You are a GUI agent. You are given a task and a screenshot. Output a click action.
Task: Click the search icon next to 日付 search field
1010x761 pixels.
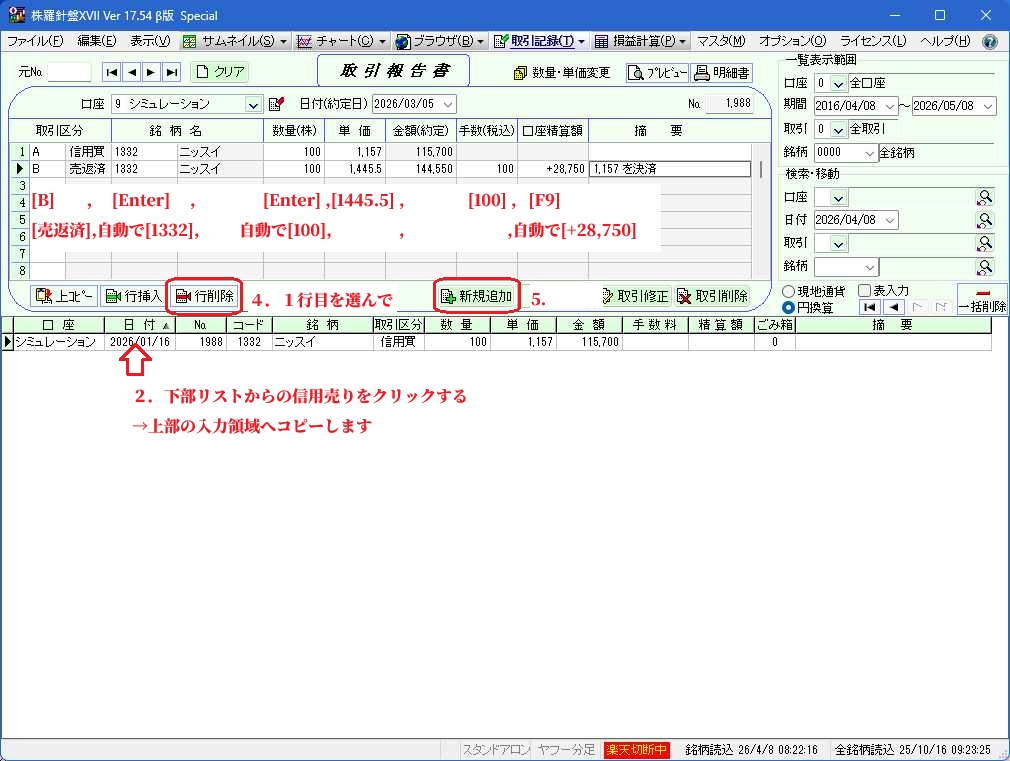(985, 220)
